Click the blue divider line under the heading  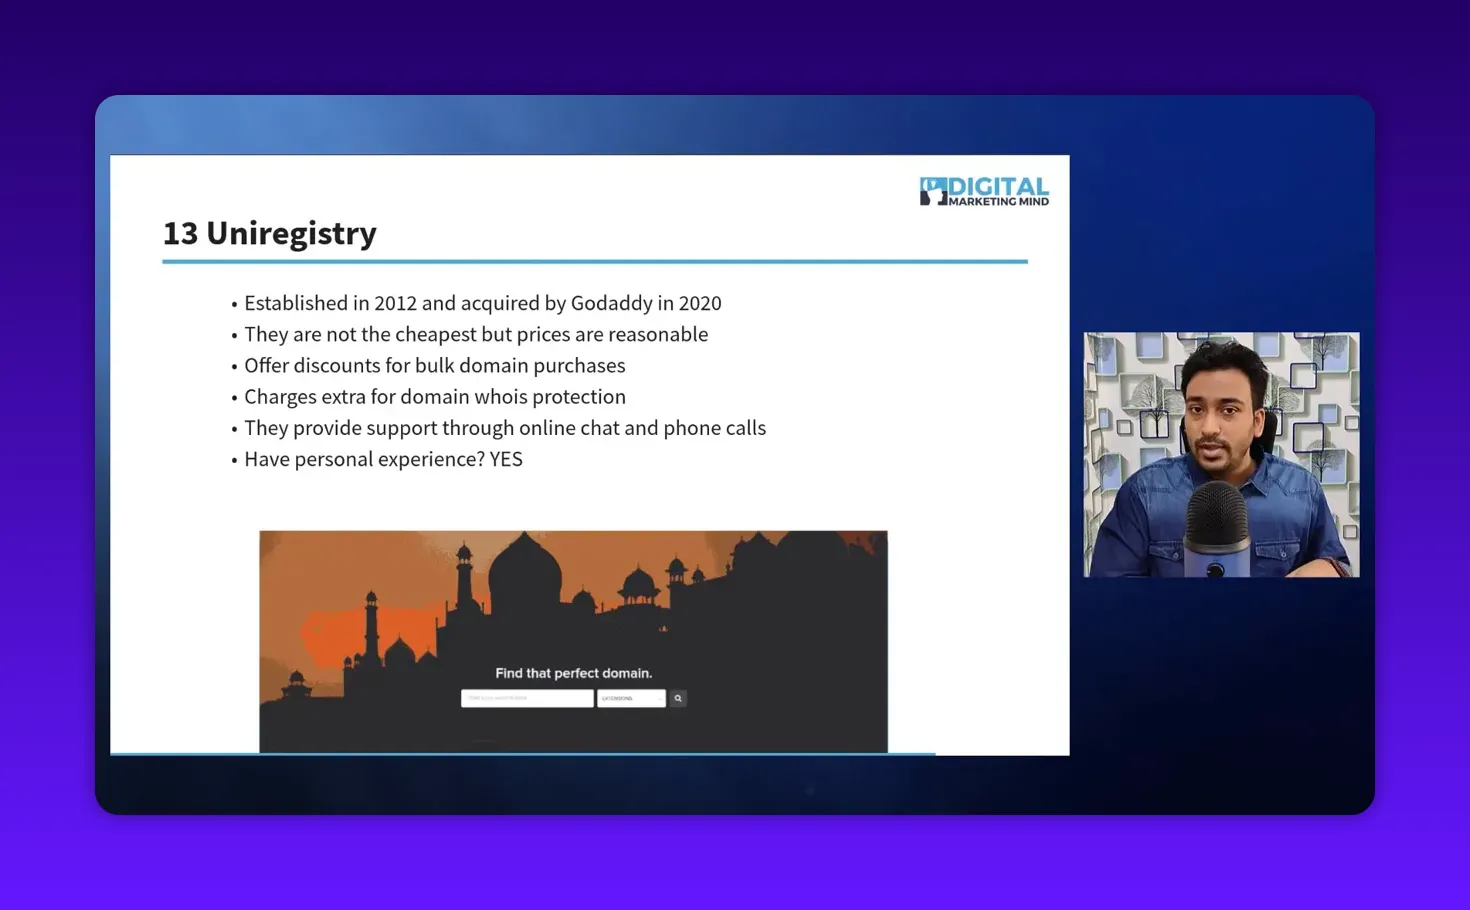pos(595,261)
